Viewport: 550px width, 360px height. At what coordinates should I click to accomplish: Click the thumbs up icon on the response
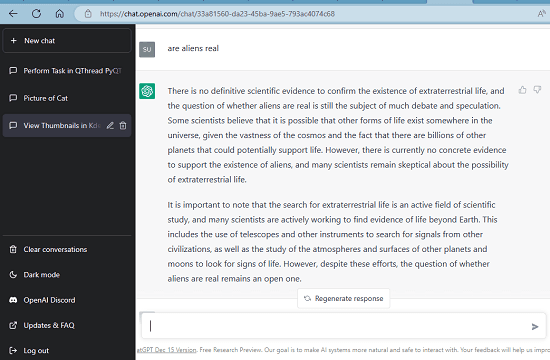pos(522,90)
